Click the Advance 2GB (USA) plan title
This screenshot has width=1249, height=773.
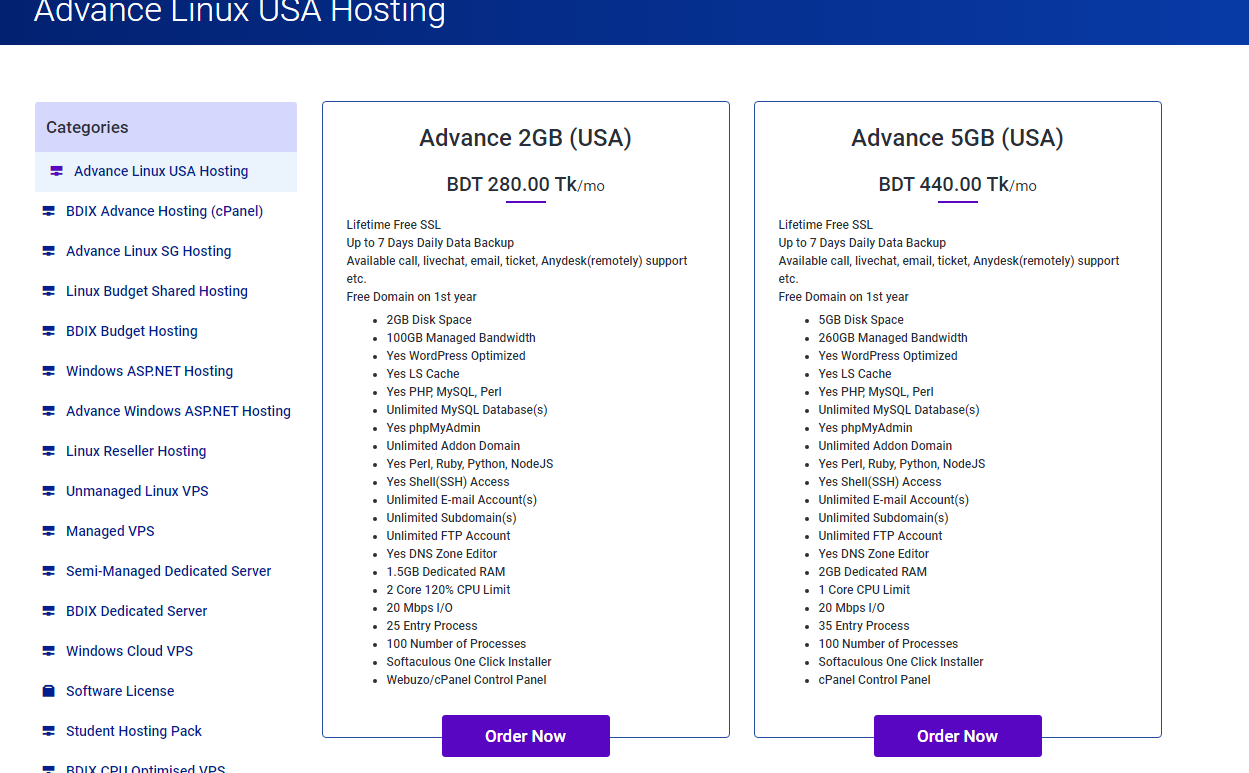pos(525,138)
